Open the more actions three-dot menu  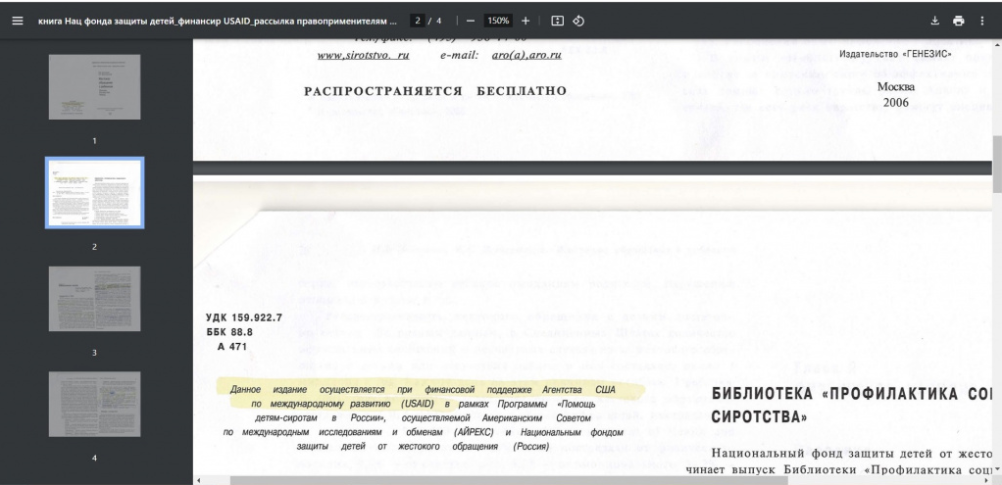coord(982,20)
